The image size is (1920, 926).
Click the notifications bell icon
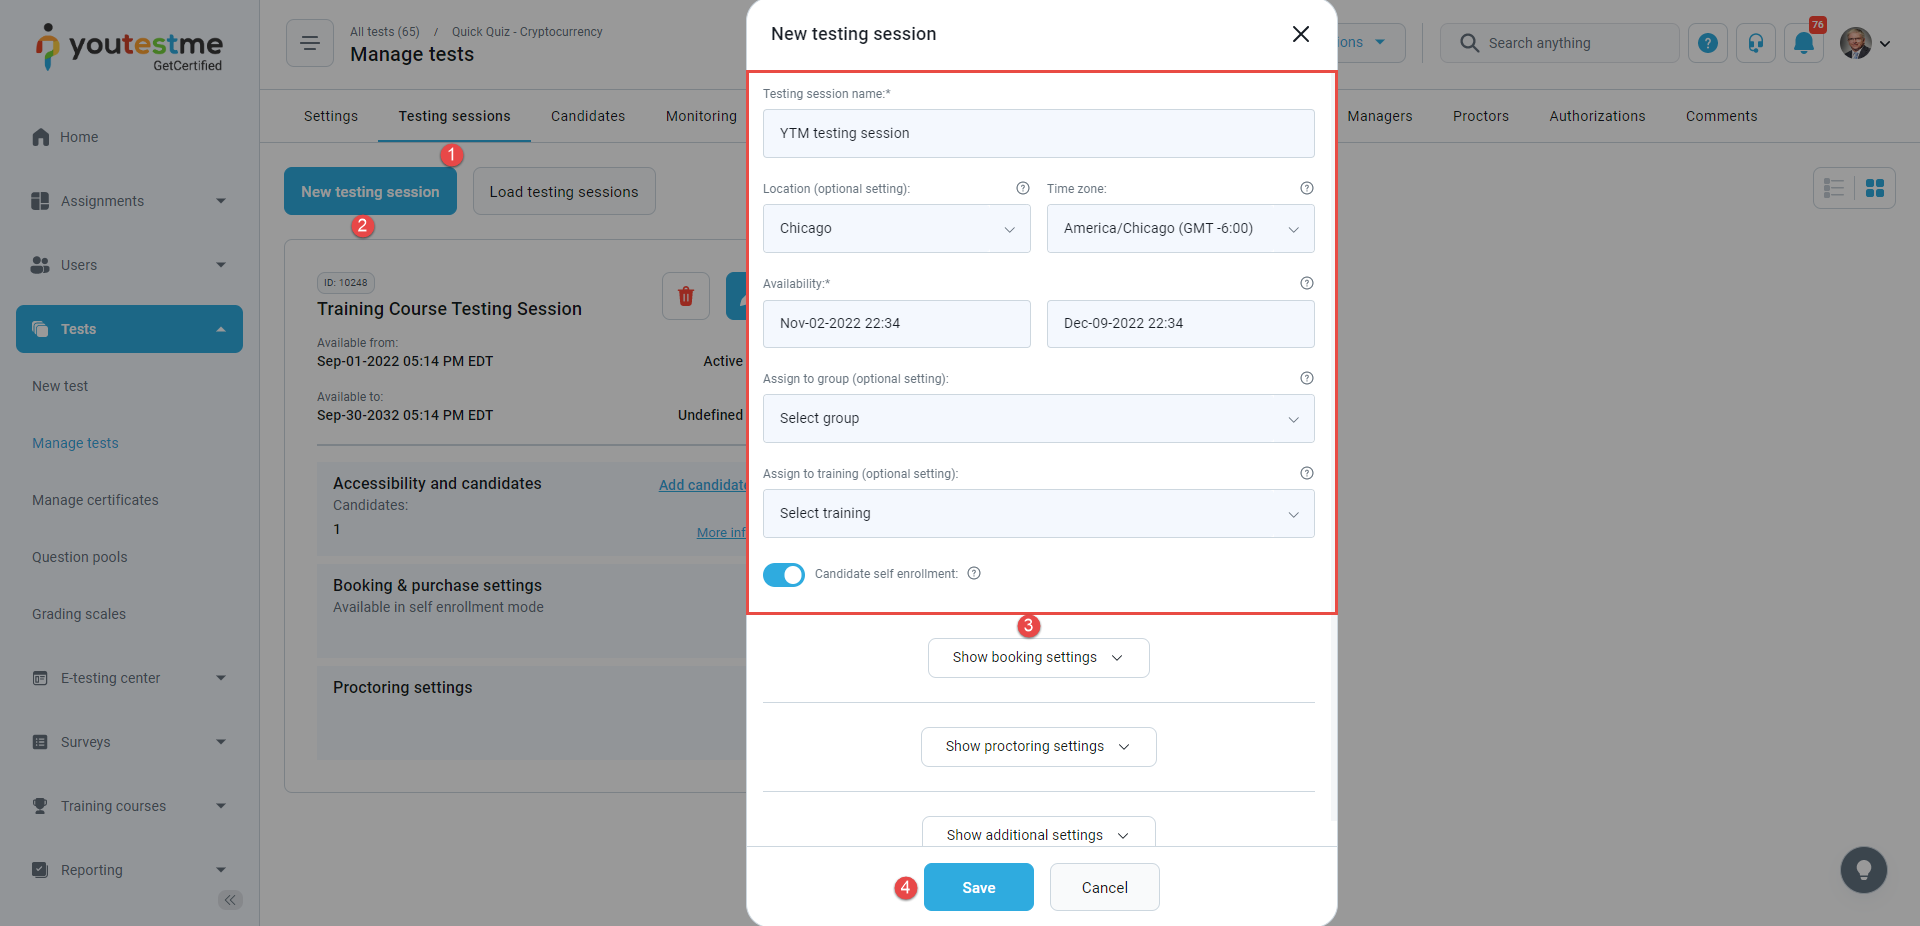pyautogui.click(x=1803, y=43)
